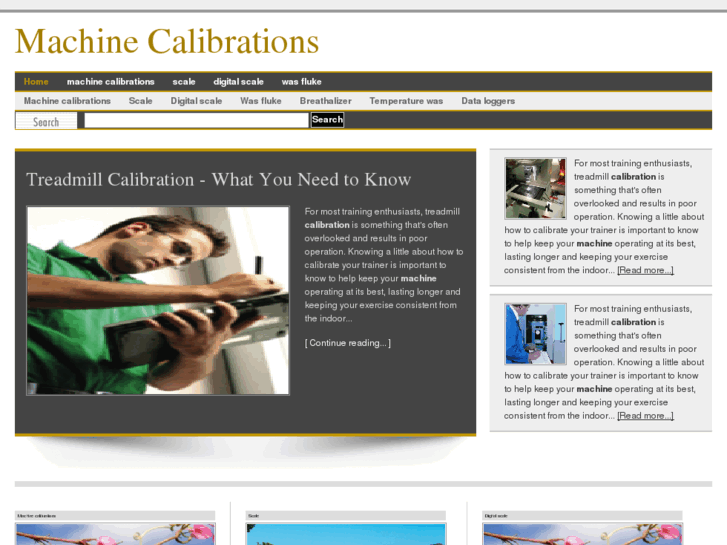
Task: Click the Home menu item
Action: (36, 82)
